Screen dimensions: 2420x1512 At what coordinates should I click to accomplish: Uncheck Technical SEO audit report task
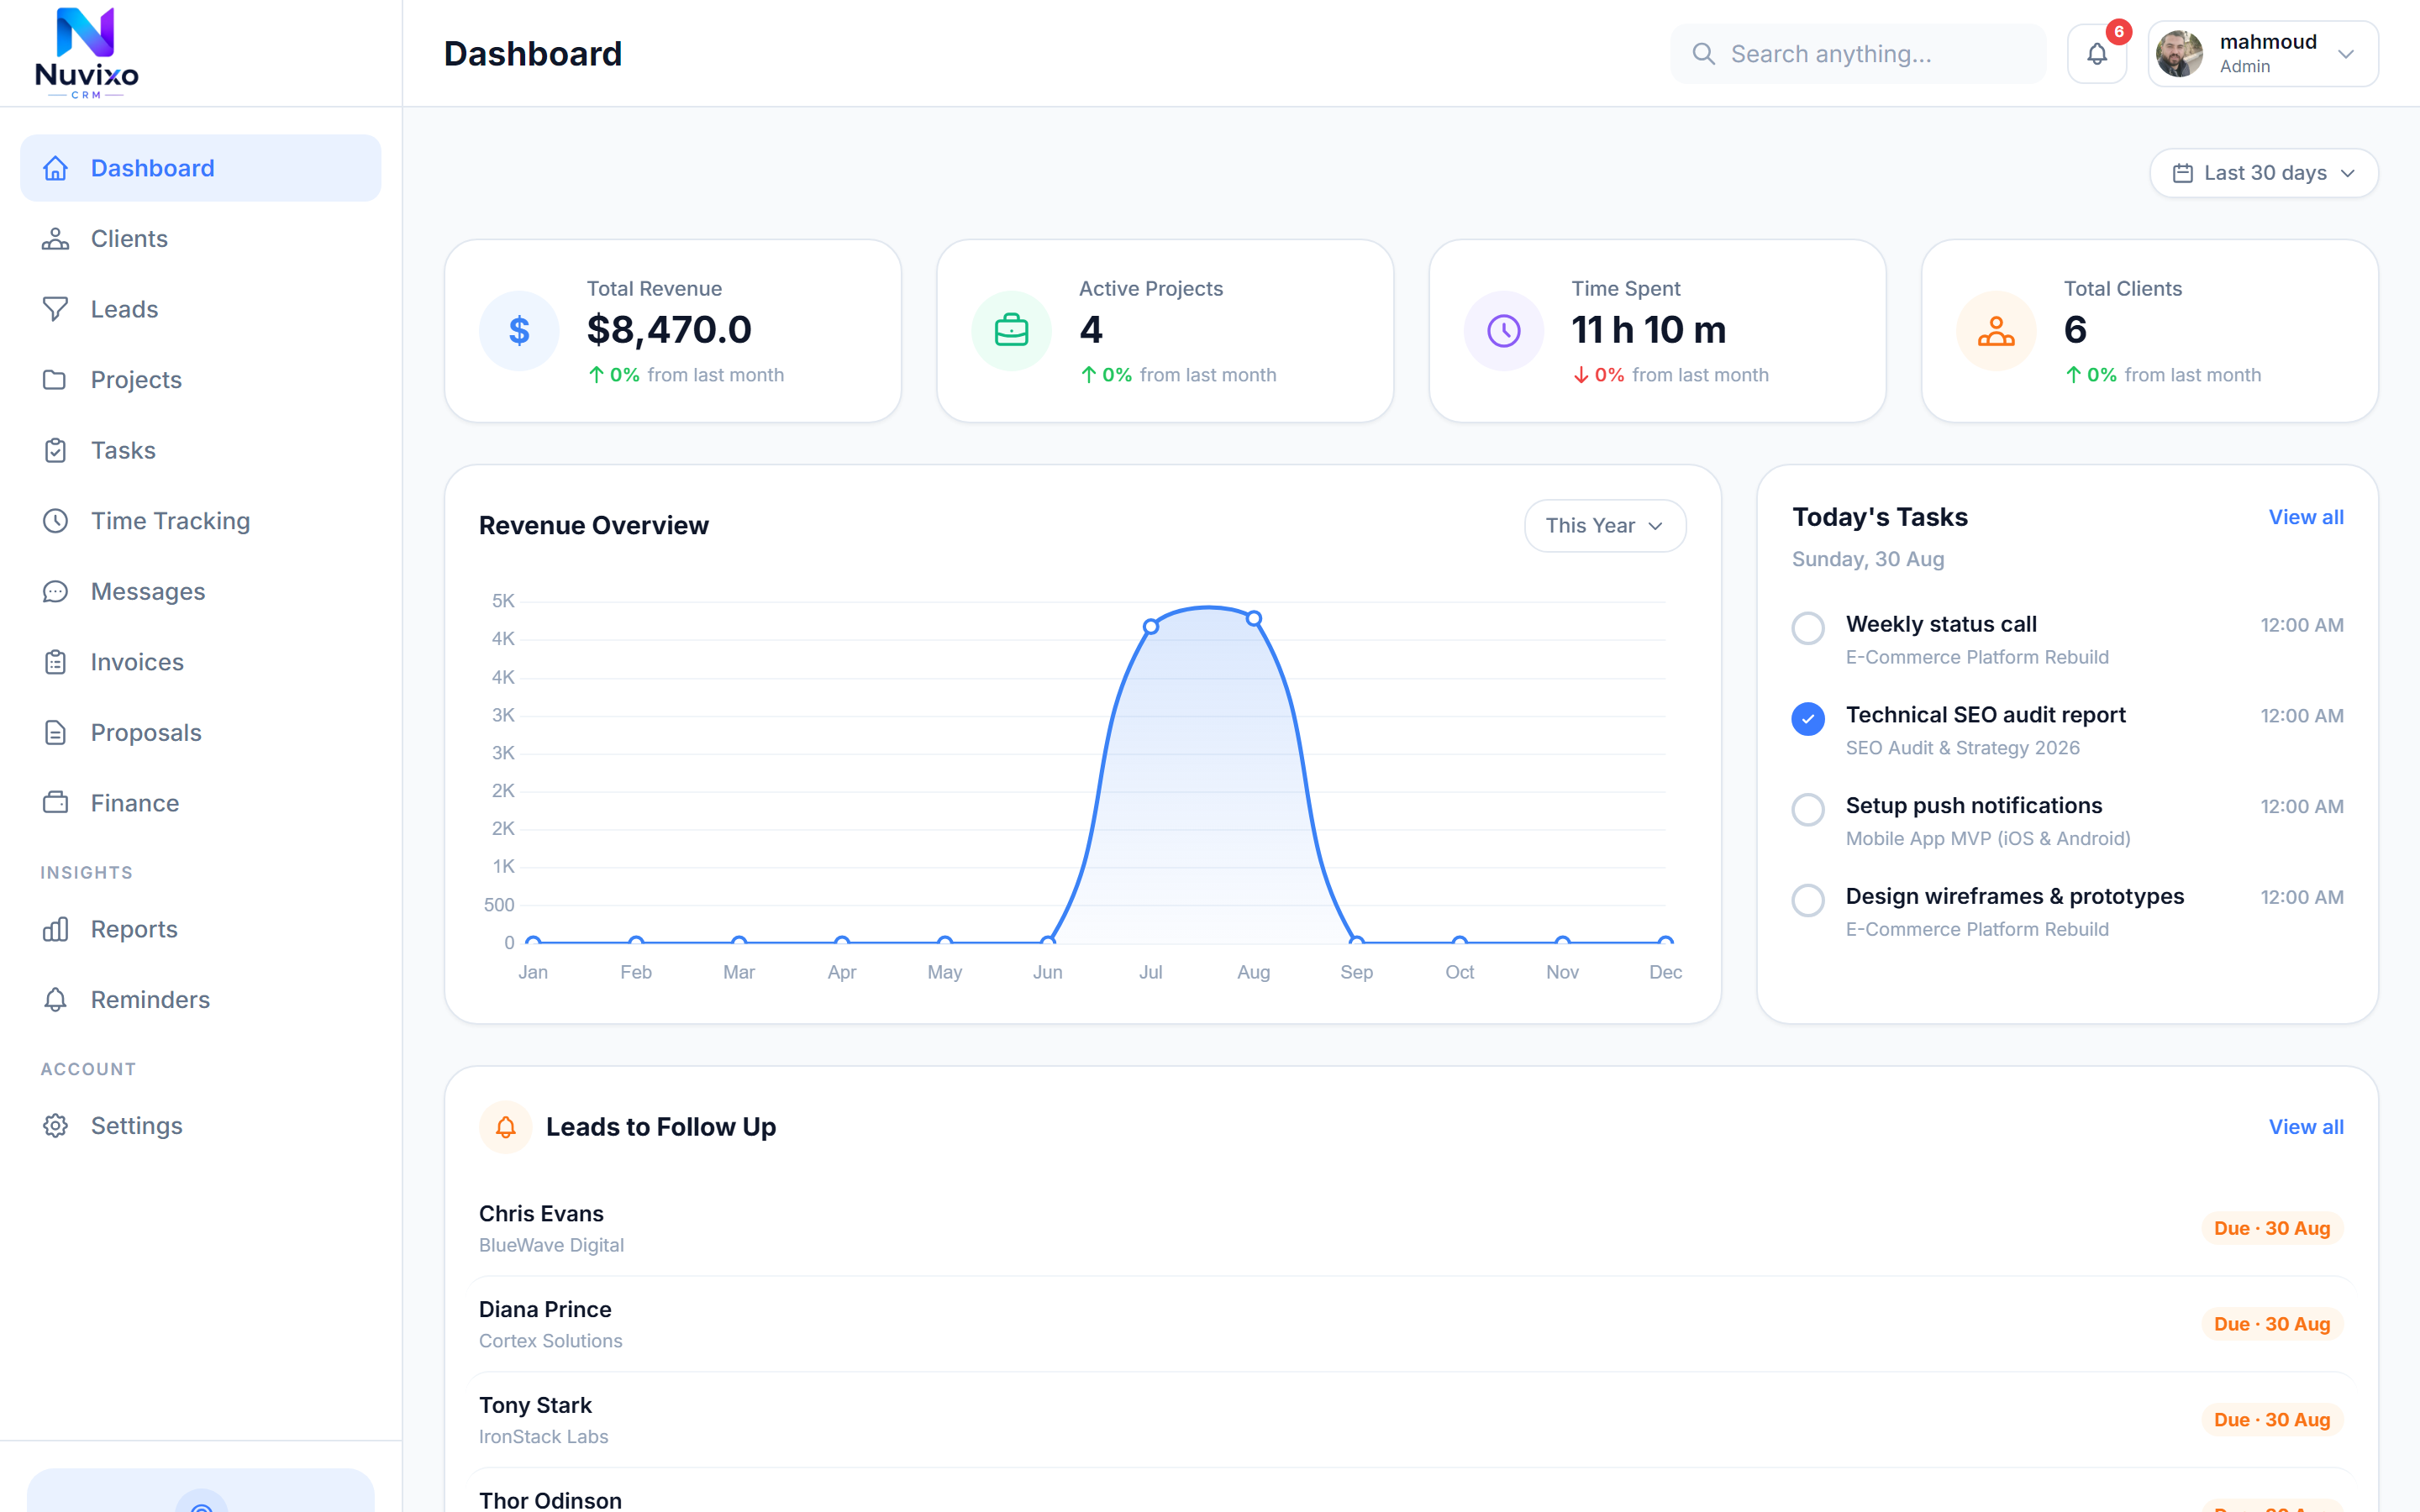[x=1808, y=719]
